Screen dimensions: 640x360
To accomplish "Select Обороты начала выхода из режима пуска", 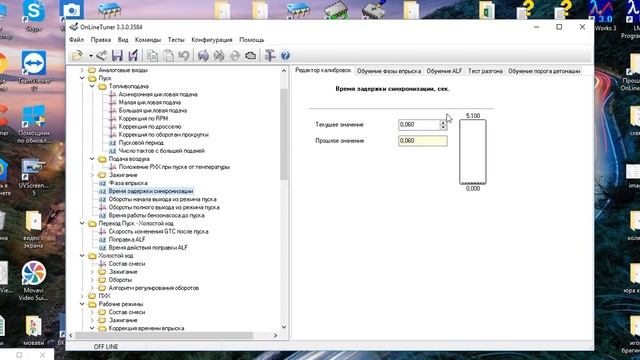I will tap(162, 199).
